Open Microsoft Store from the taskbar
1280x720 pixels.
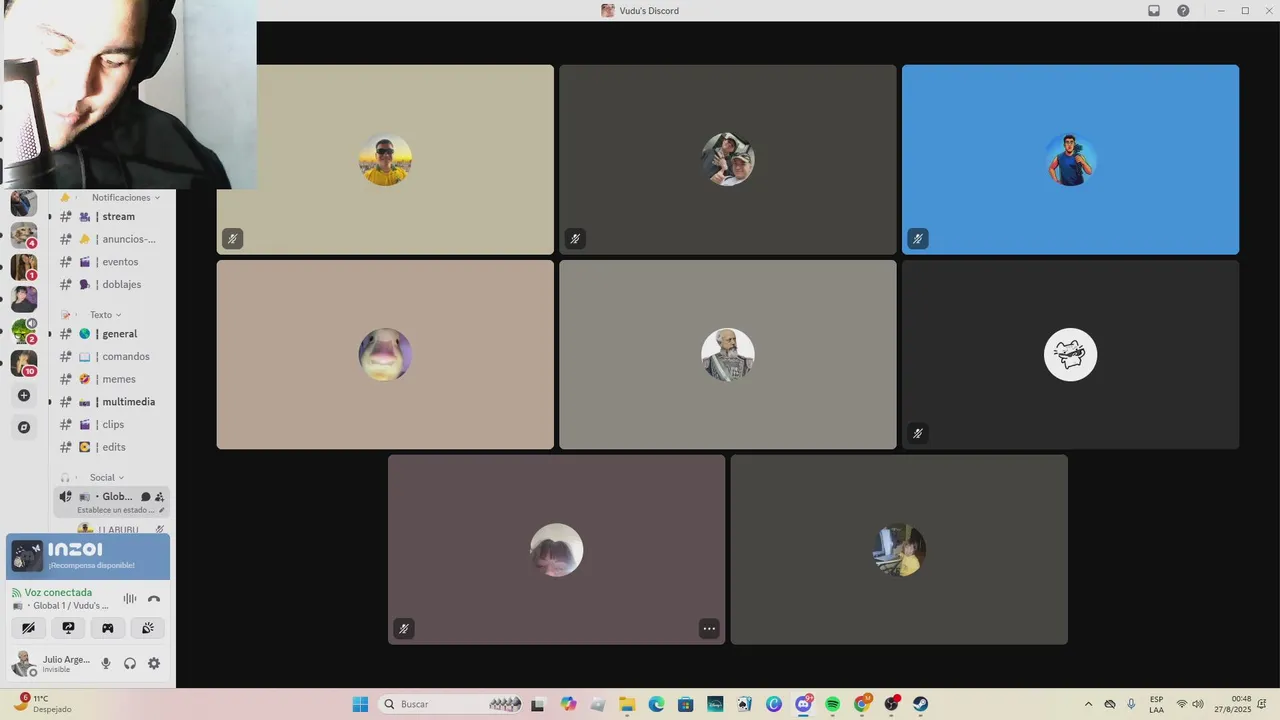[x=685, y=704]
